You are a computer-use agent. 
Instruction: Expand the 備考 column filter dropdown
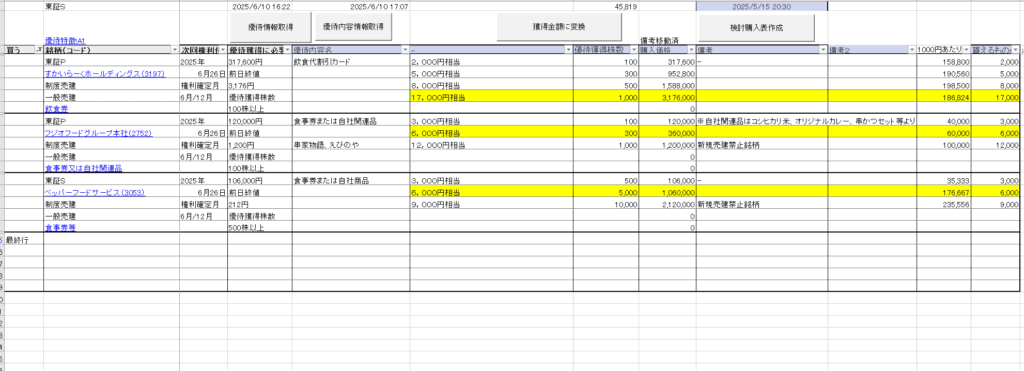(824, 50)
